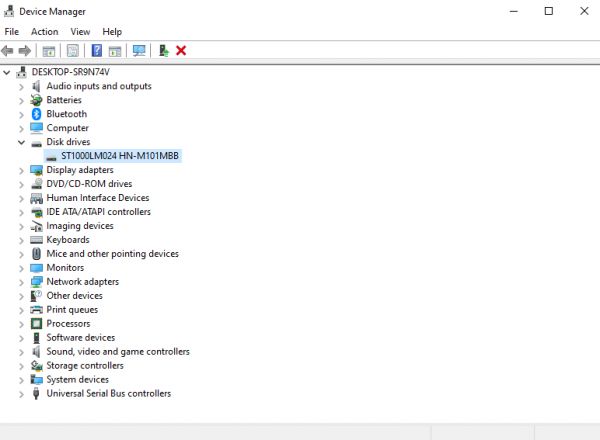Screen dimensions: 600x440
Task: Select the ST1000LM024 HN-M101MBB disk drive
Action: click(119, 156)
